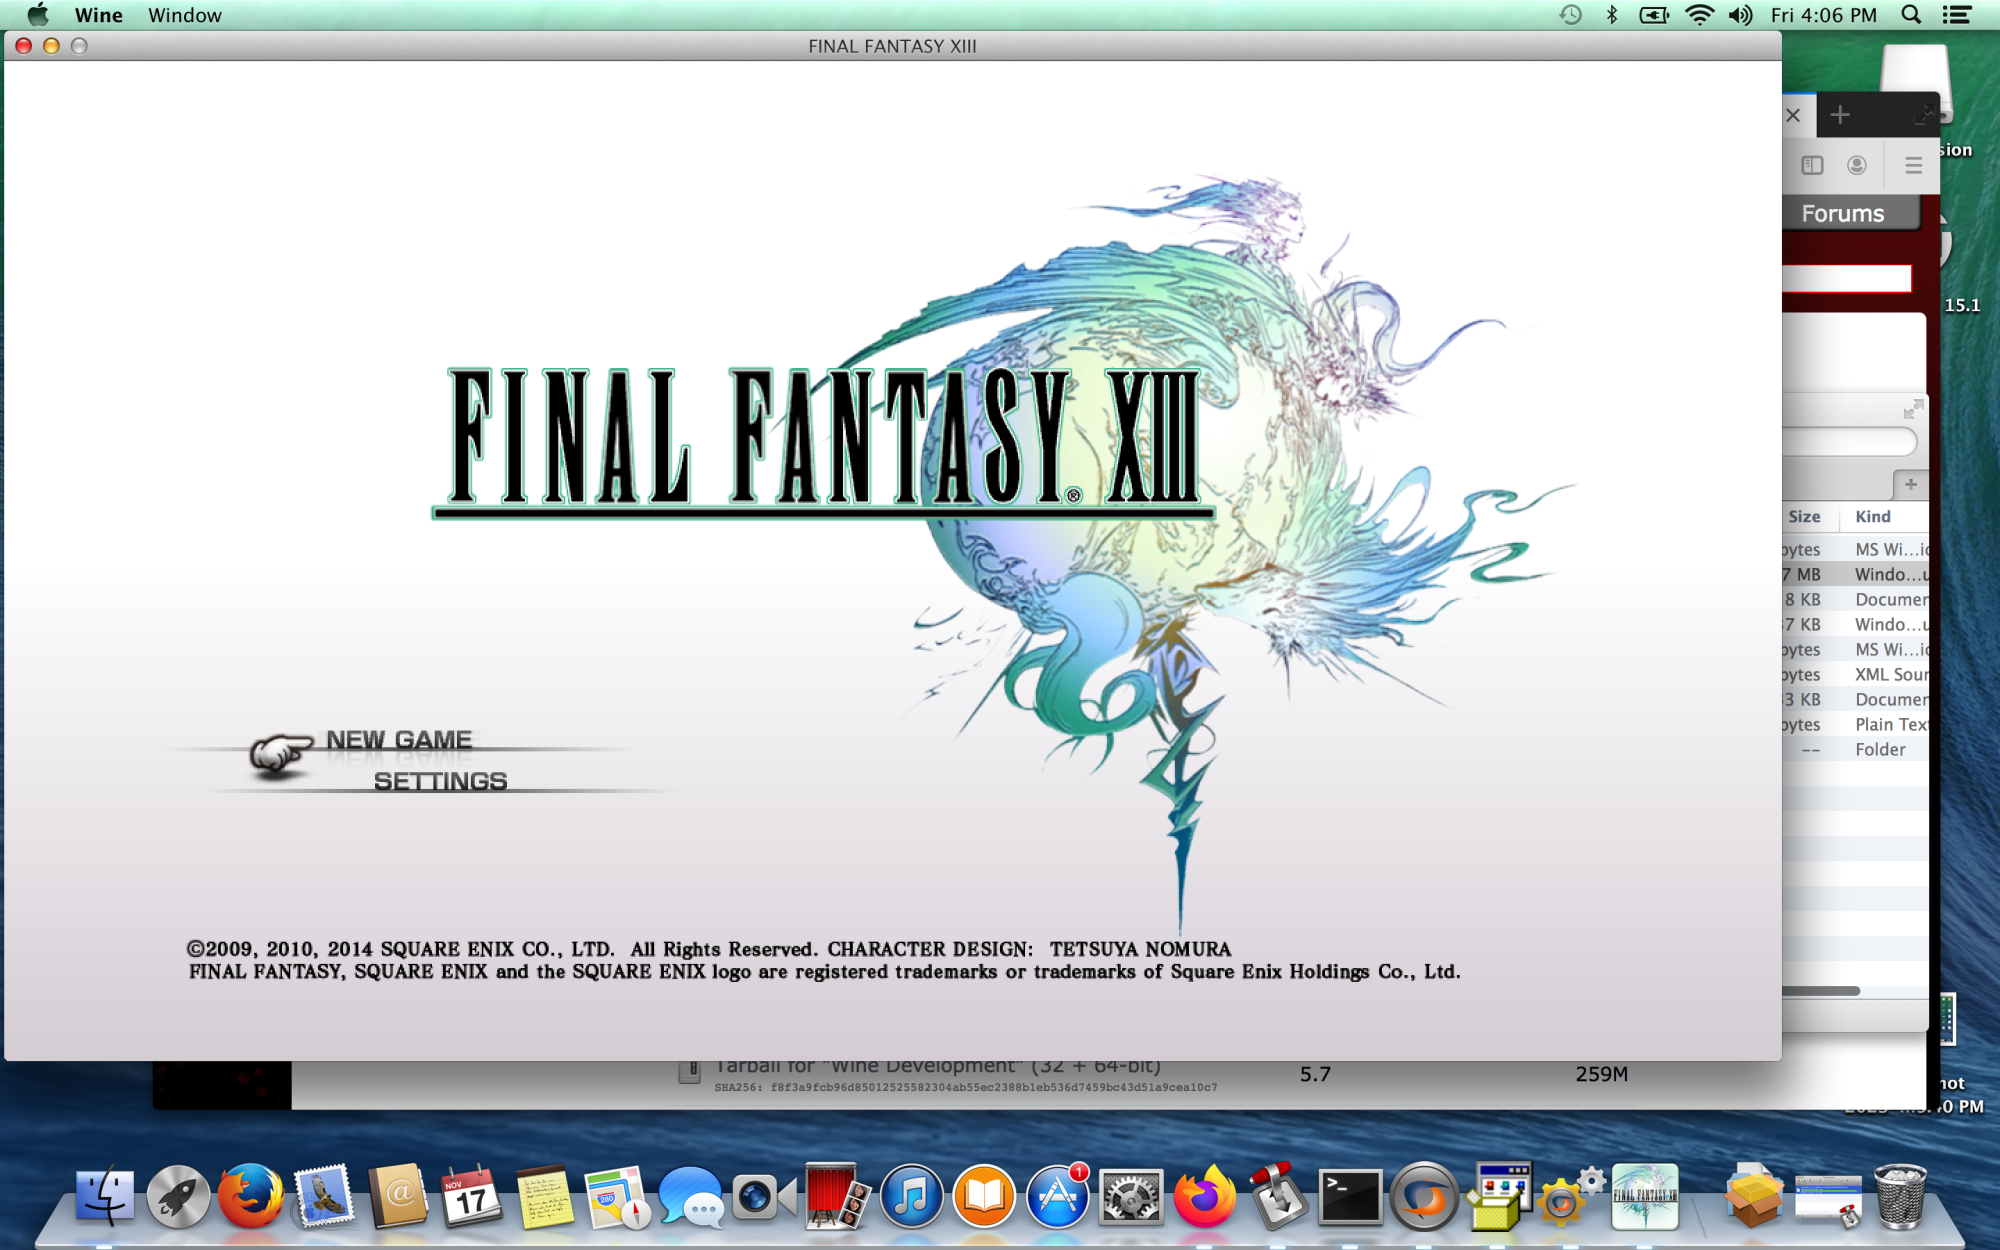Open Notification Center list icon
Image resolution: width=2000 pixels, height=1250 pixels.
tap(1957, 15)
